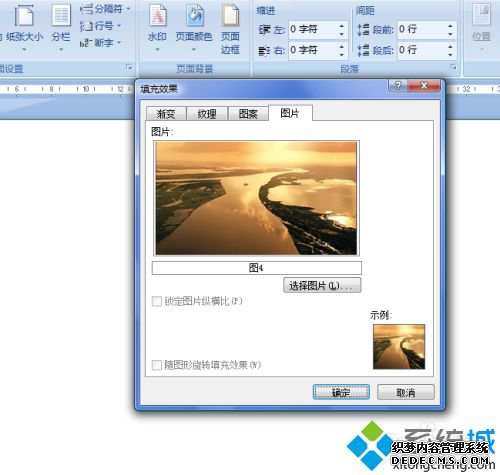Click the Cancel (取消) button

406,392
